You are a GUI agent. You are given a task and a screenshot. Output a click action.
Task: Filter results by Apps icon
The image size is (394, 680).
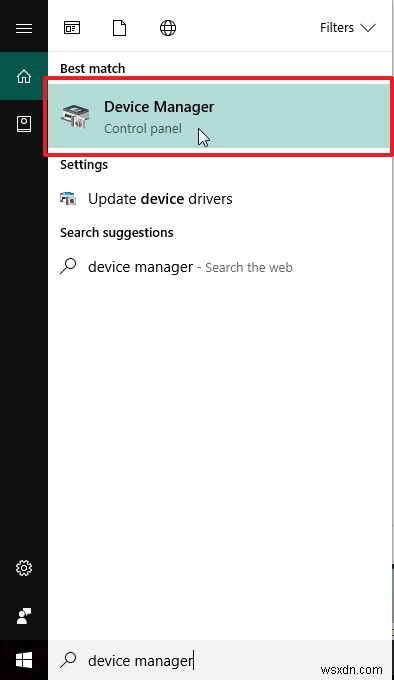click(x=72, y=28)
